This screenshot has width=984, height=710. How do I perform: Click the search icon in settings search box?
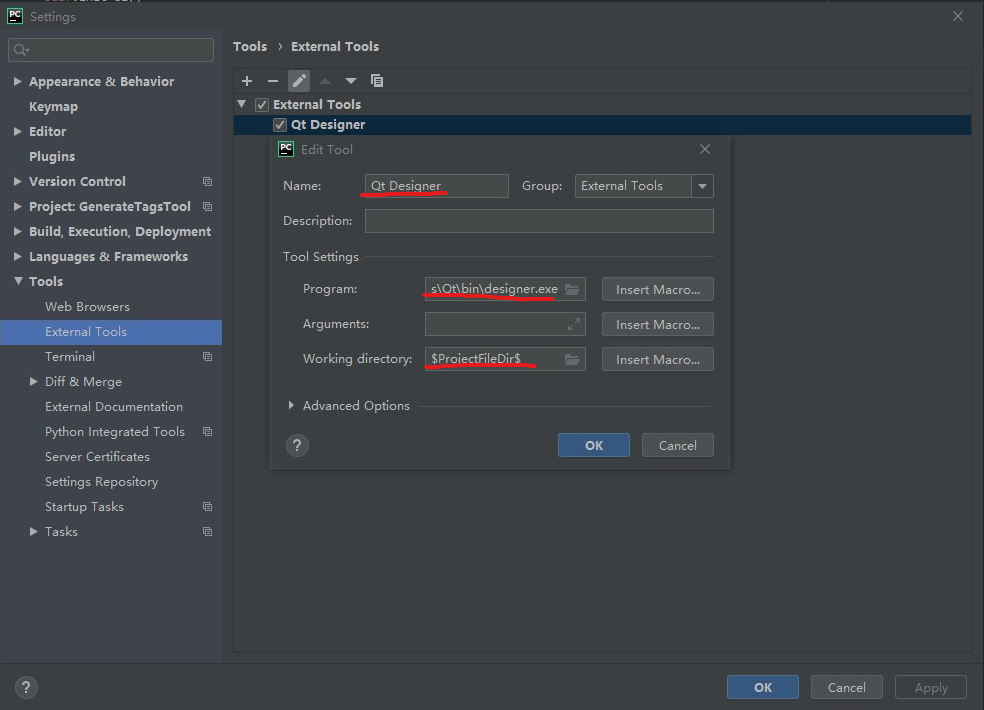point(21,50)
